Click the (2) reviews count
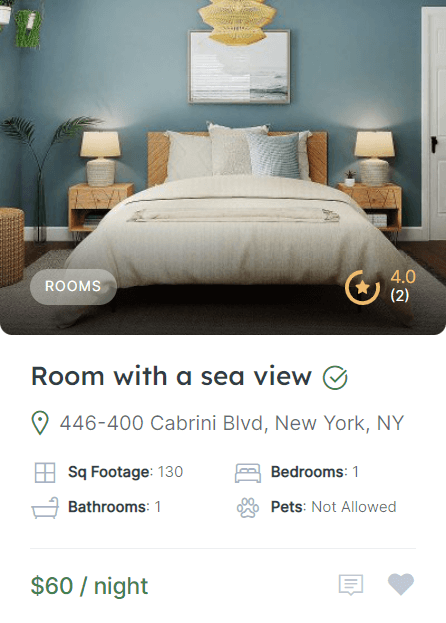446x623 pixels. coord(400,295)
